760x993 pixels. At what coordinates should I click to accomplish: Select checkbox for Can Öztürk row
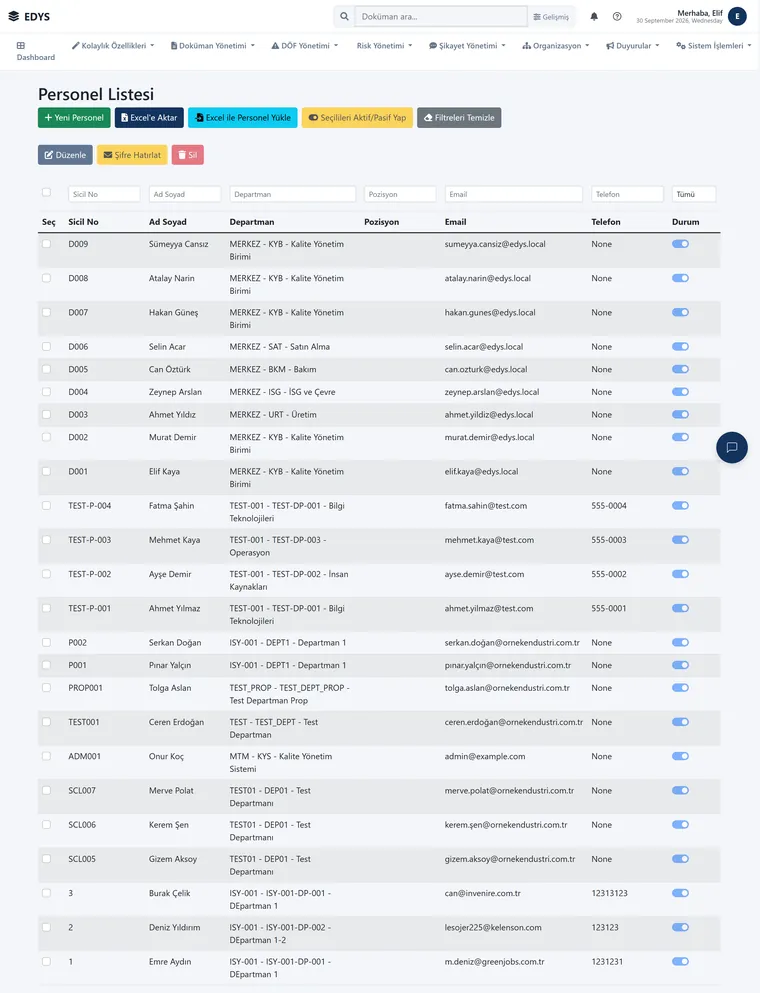pos(46,369)
